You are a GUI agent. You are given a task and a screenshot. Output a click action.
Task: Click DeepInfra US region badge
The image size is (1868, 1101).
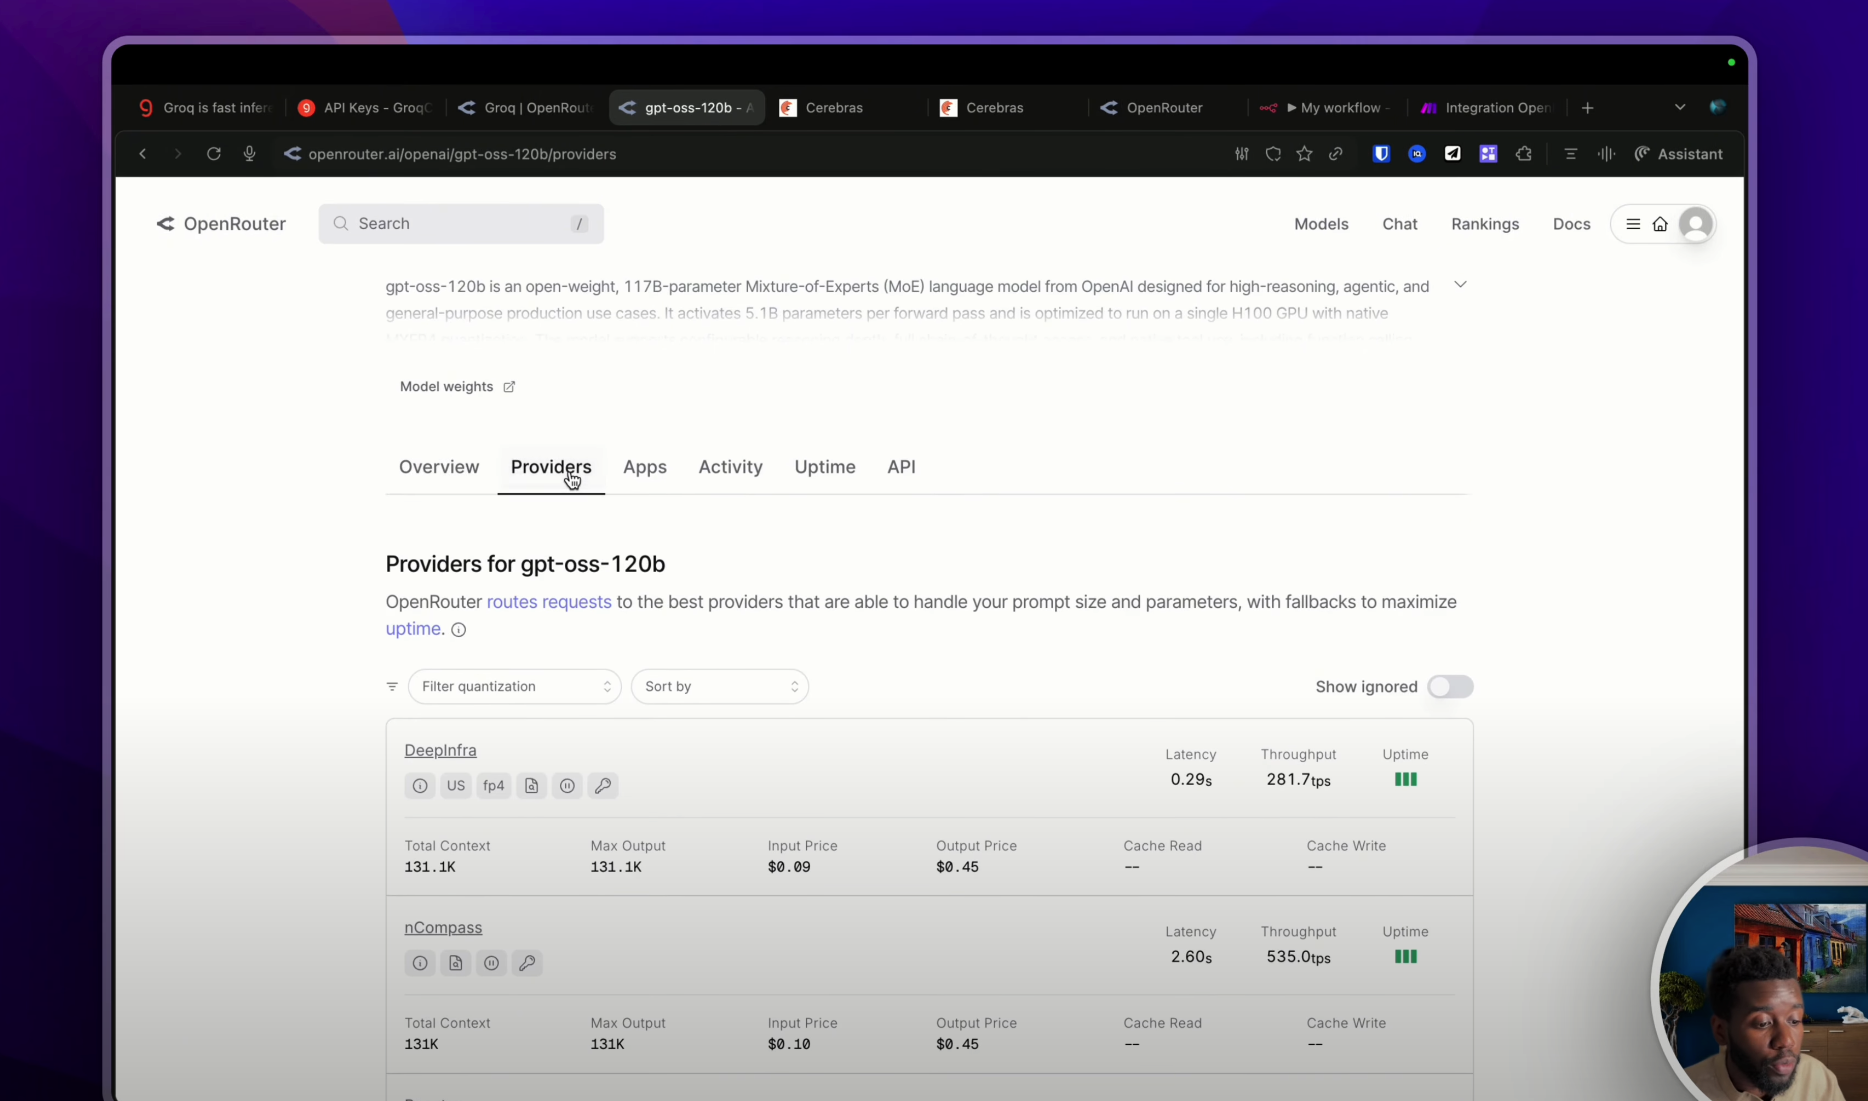point(456,786)
